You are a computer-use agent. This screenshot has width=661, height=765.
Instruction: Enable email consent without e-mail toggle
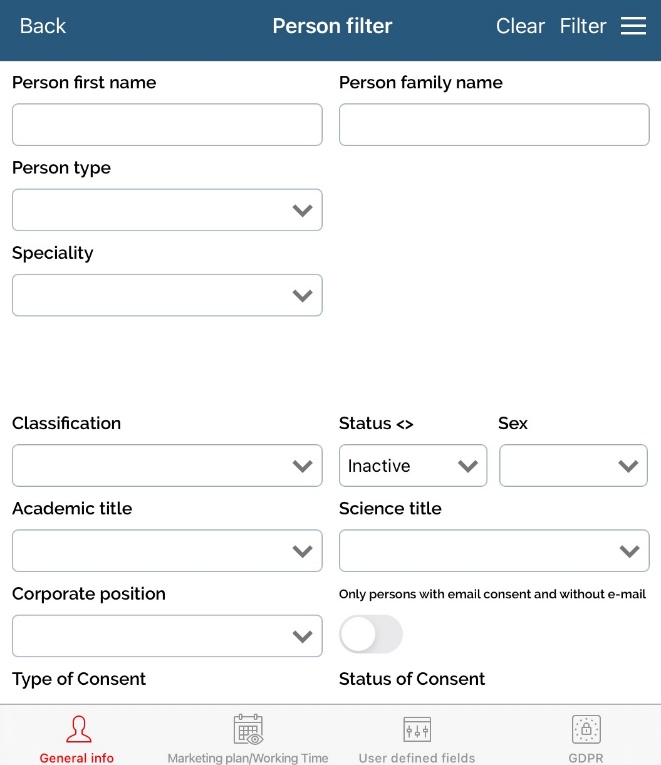[x=371, y=634]
